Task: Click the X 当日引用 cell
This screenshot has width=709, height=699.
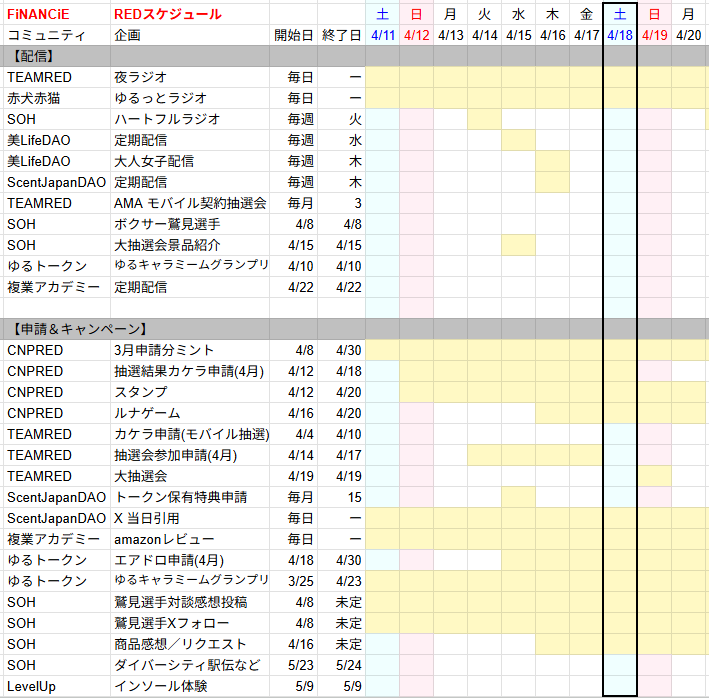Action: click(190, 518)
